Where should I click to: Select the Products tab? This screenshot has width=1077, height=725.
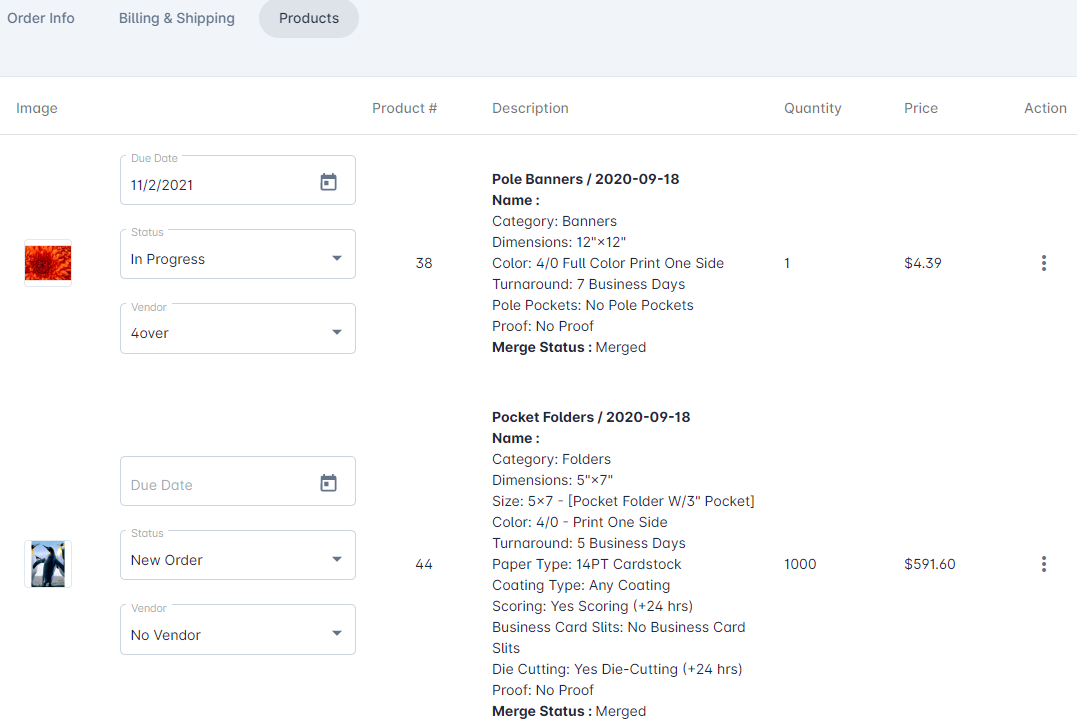pyautogui.click(x=309, y=19)
